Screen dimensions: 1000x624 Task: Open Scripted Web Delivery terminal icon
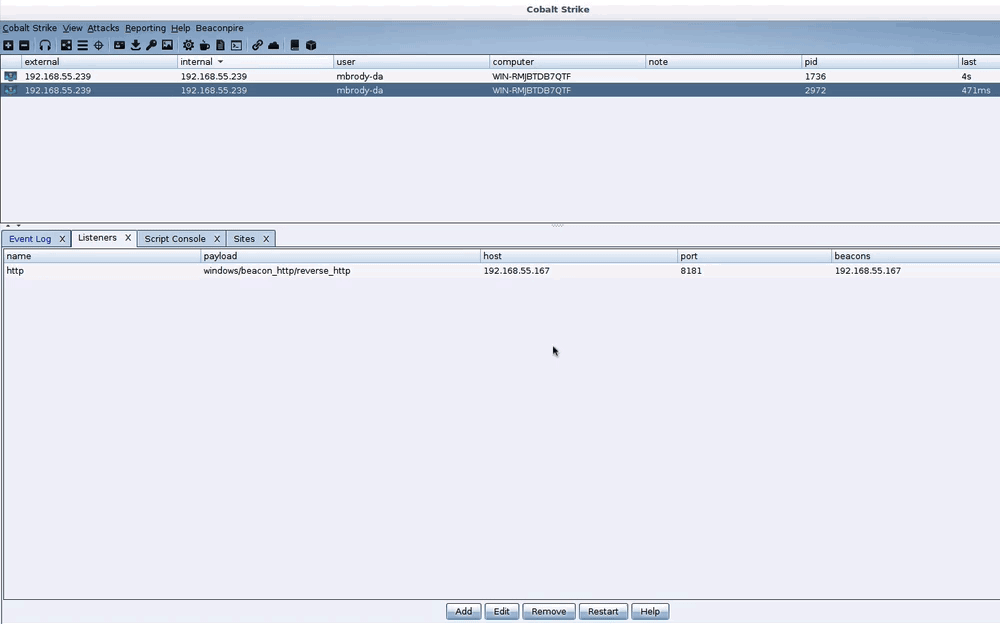[237, 45]
